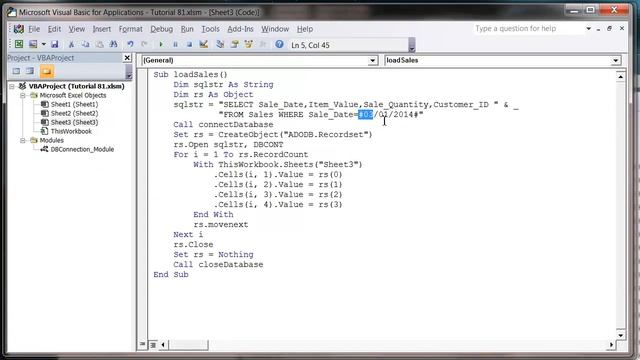Click the 'Call closeDatabase' code line
Image resolution: width=640 pixels, height=360 pixels.
tap(218, 264)
